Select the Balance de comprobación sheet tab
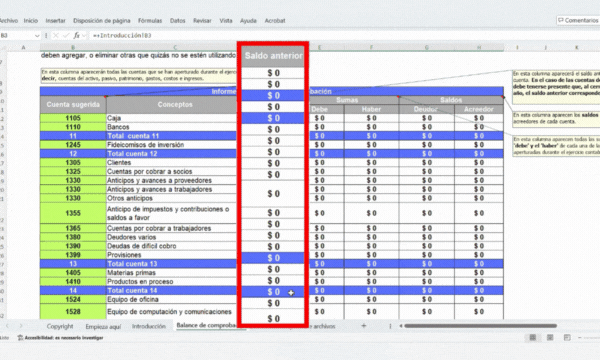The width and height of the screenshot is (600, 360). point(206,326)
